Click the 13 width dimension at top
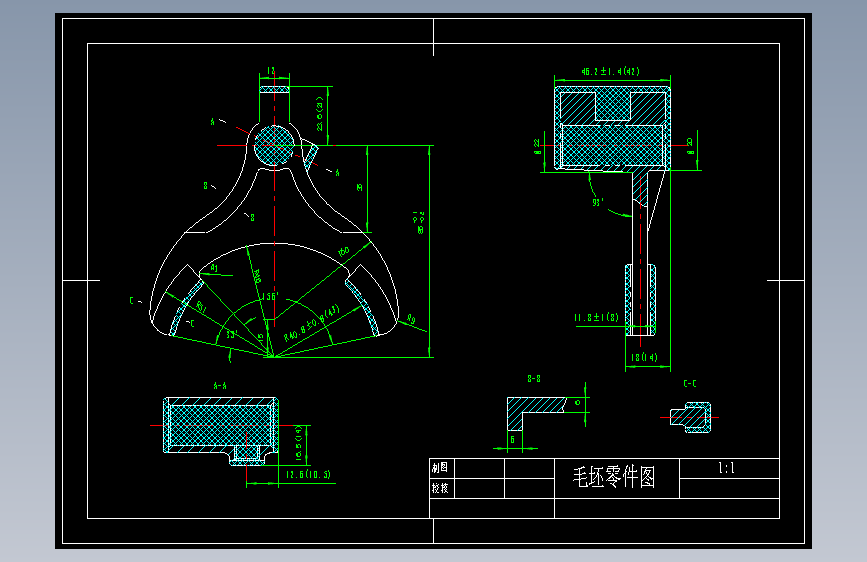Image resolution: width=867 pixels, height=562 pixels. pos(271,71)
